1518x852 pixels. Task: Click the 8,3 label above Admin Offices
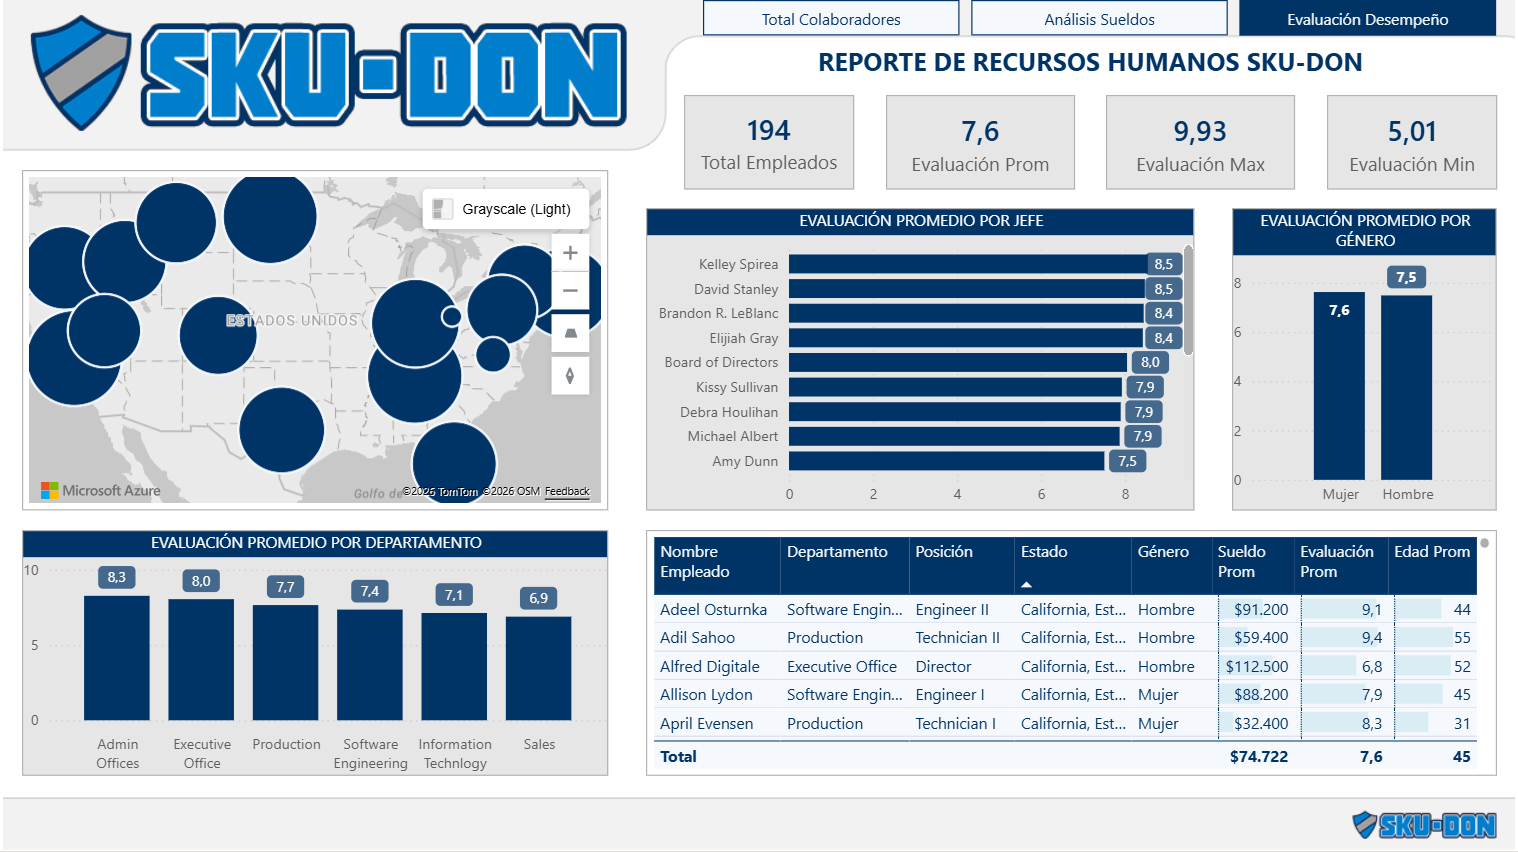click(x=117, y=577)
